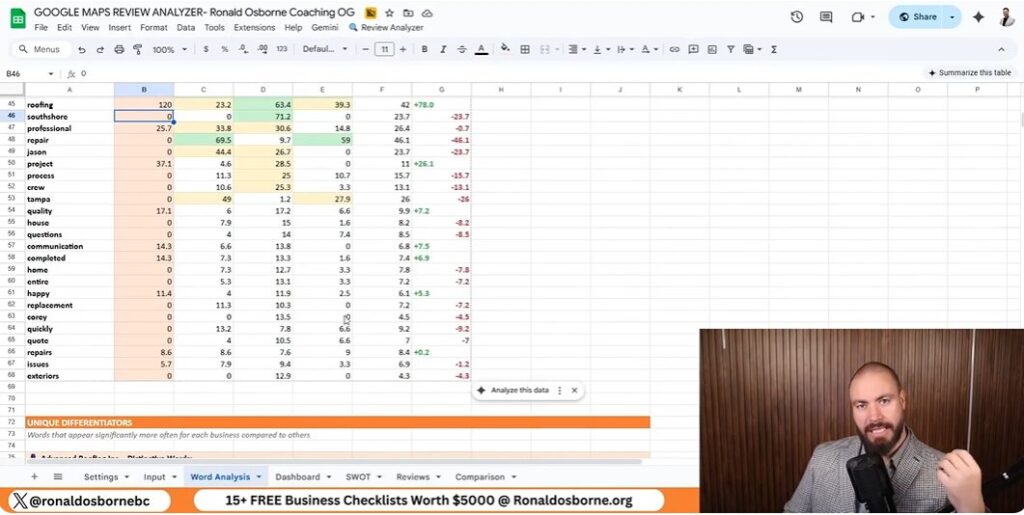
Task: Open the Borders tool
Action: click(524, 50)
